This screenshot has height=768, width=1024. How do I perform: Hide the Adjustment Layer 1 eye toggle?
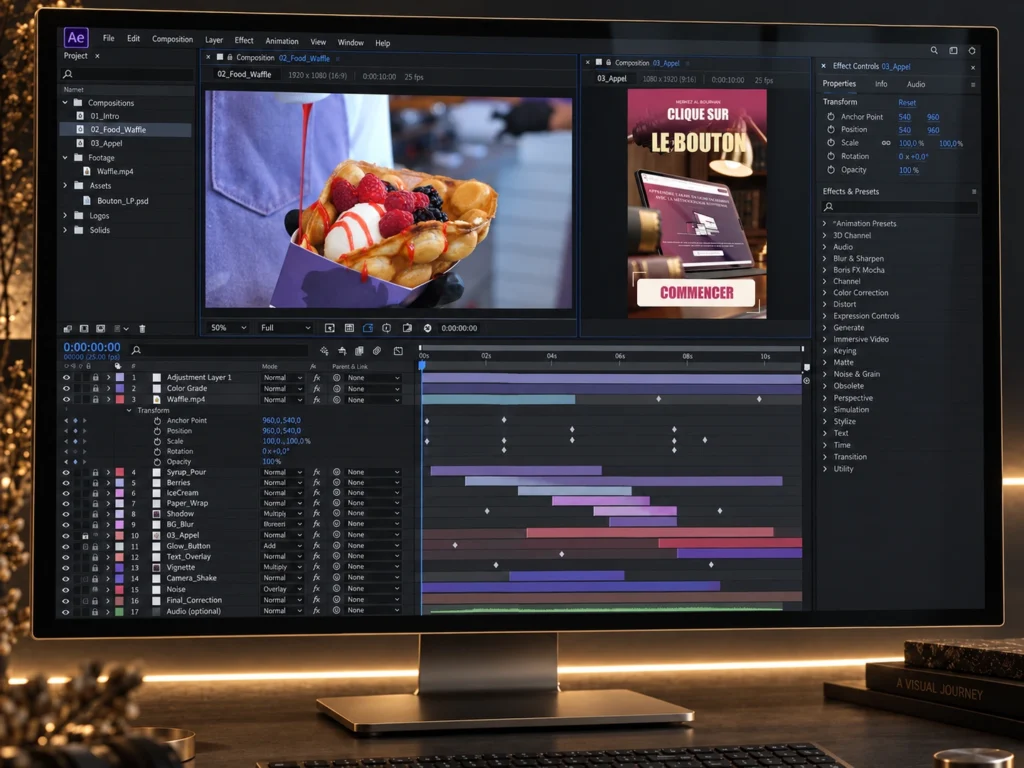66,377
